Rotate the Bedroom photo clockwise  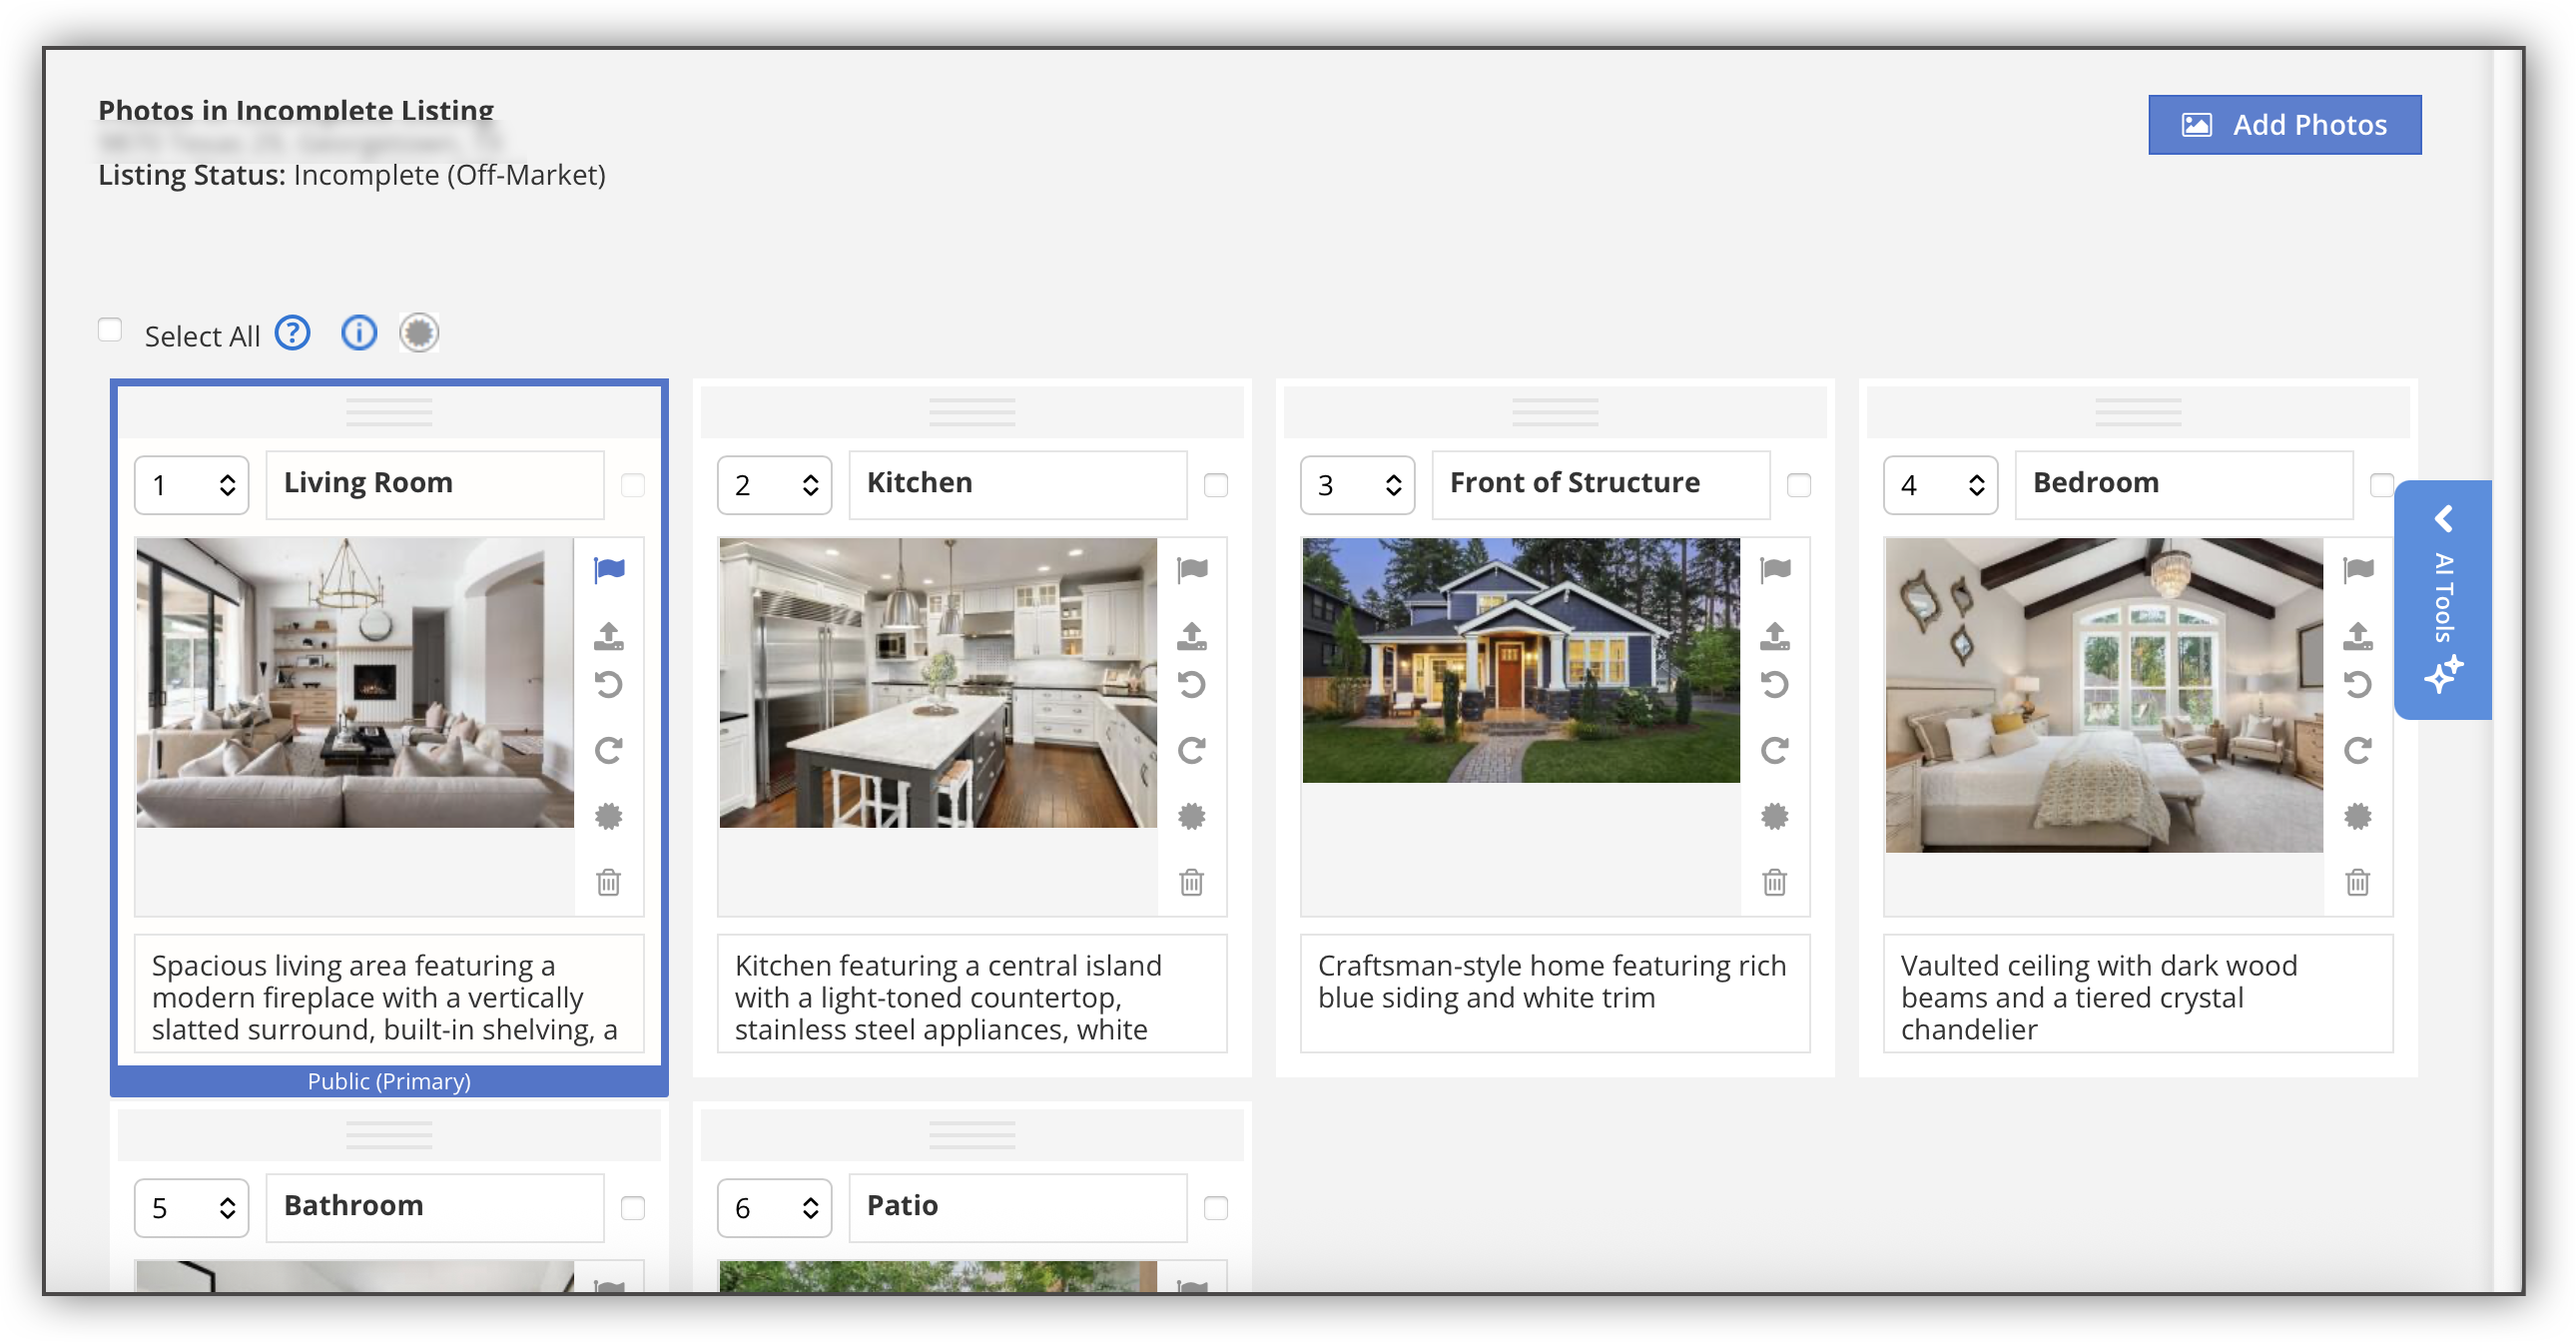pyautogui.click(x=2357, y=751)
